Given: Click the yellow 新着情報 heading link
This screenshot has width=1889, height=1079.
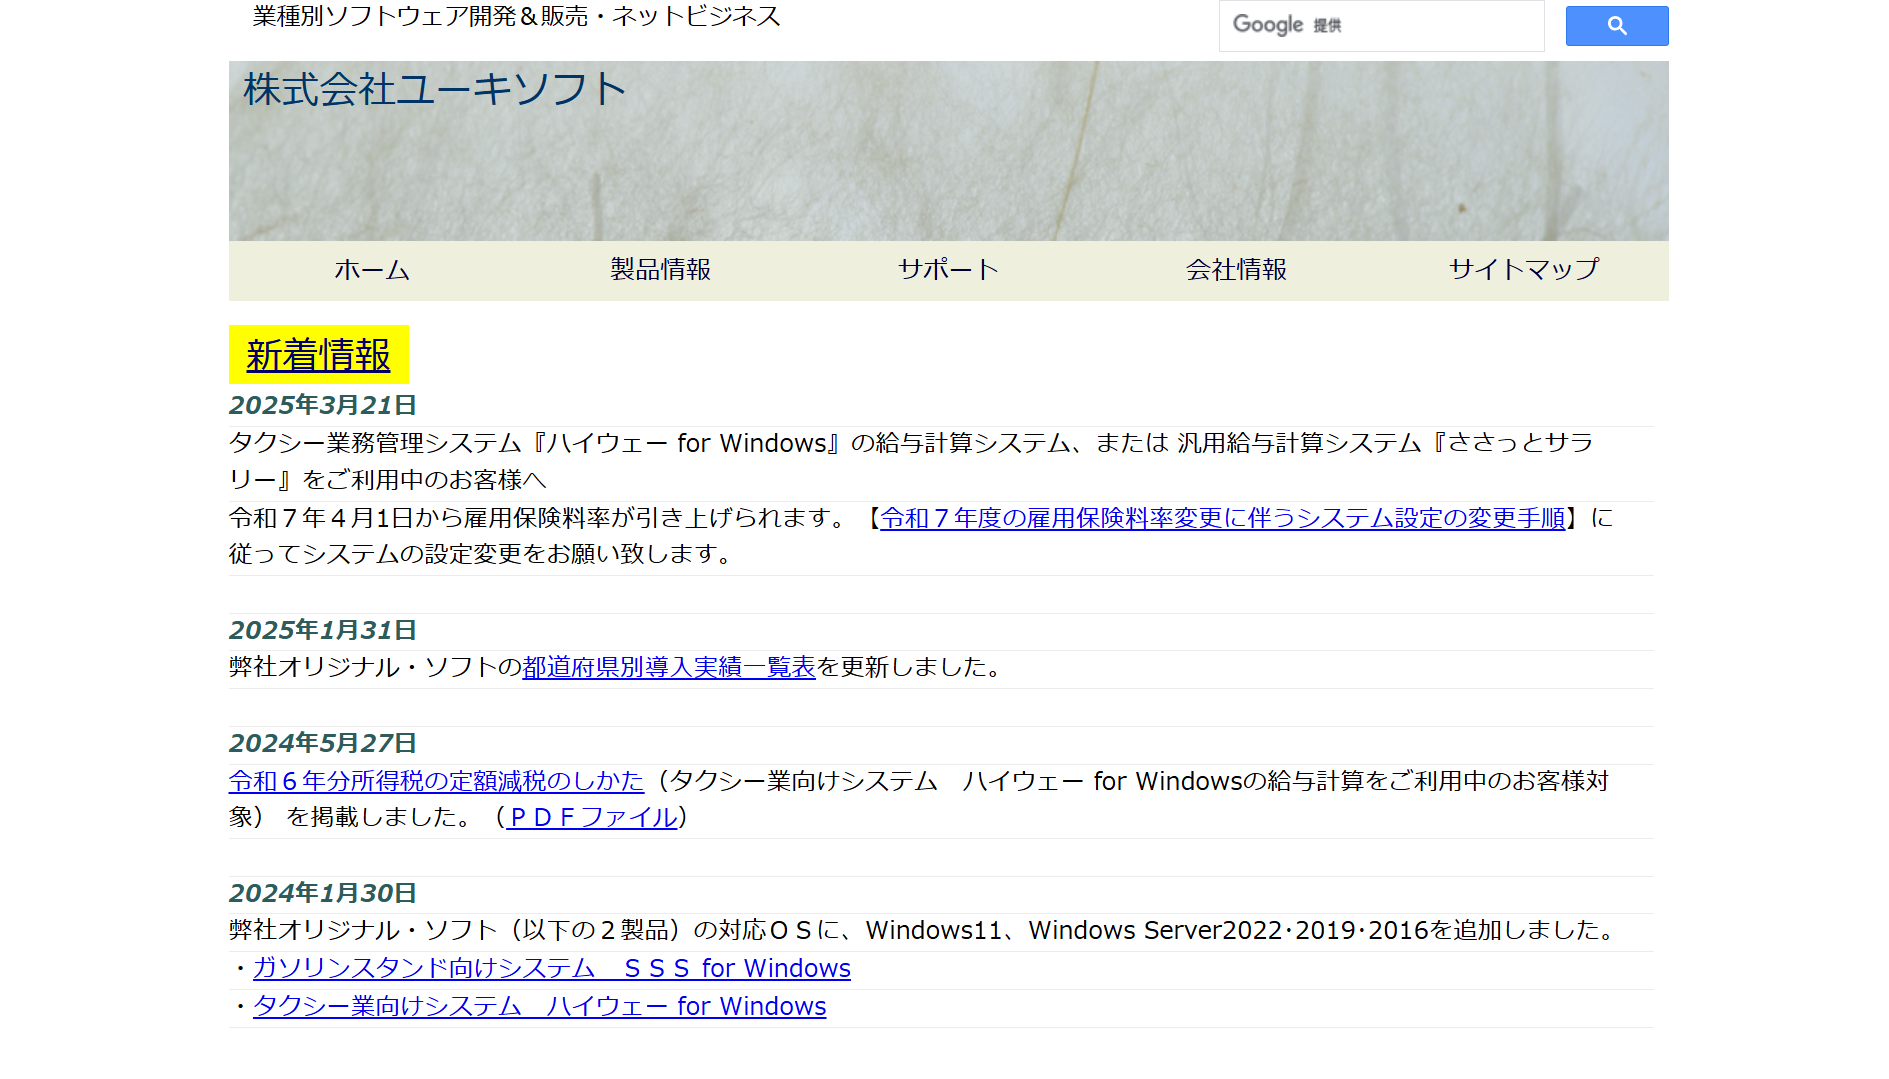Looking at the screenshot, I should pyautogui.click(x=318, y=355).
